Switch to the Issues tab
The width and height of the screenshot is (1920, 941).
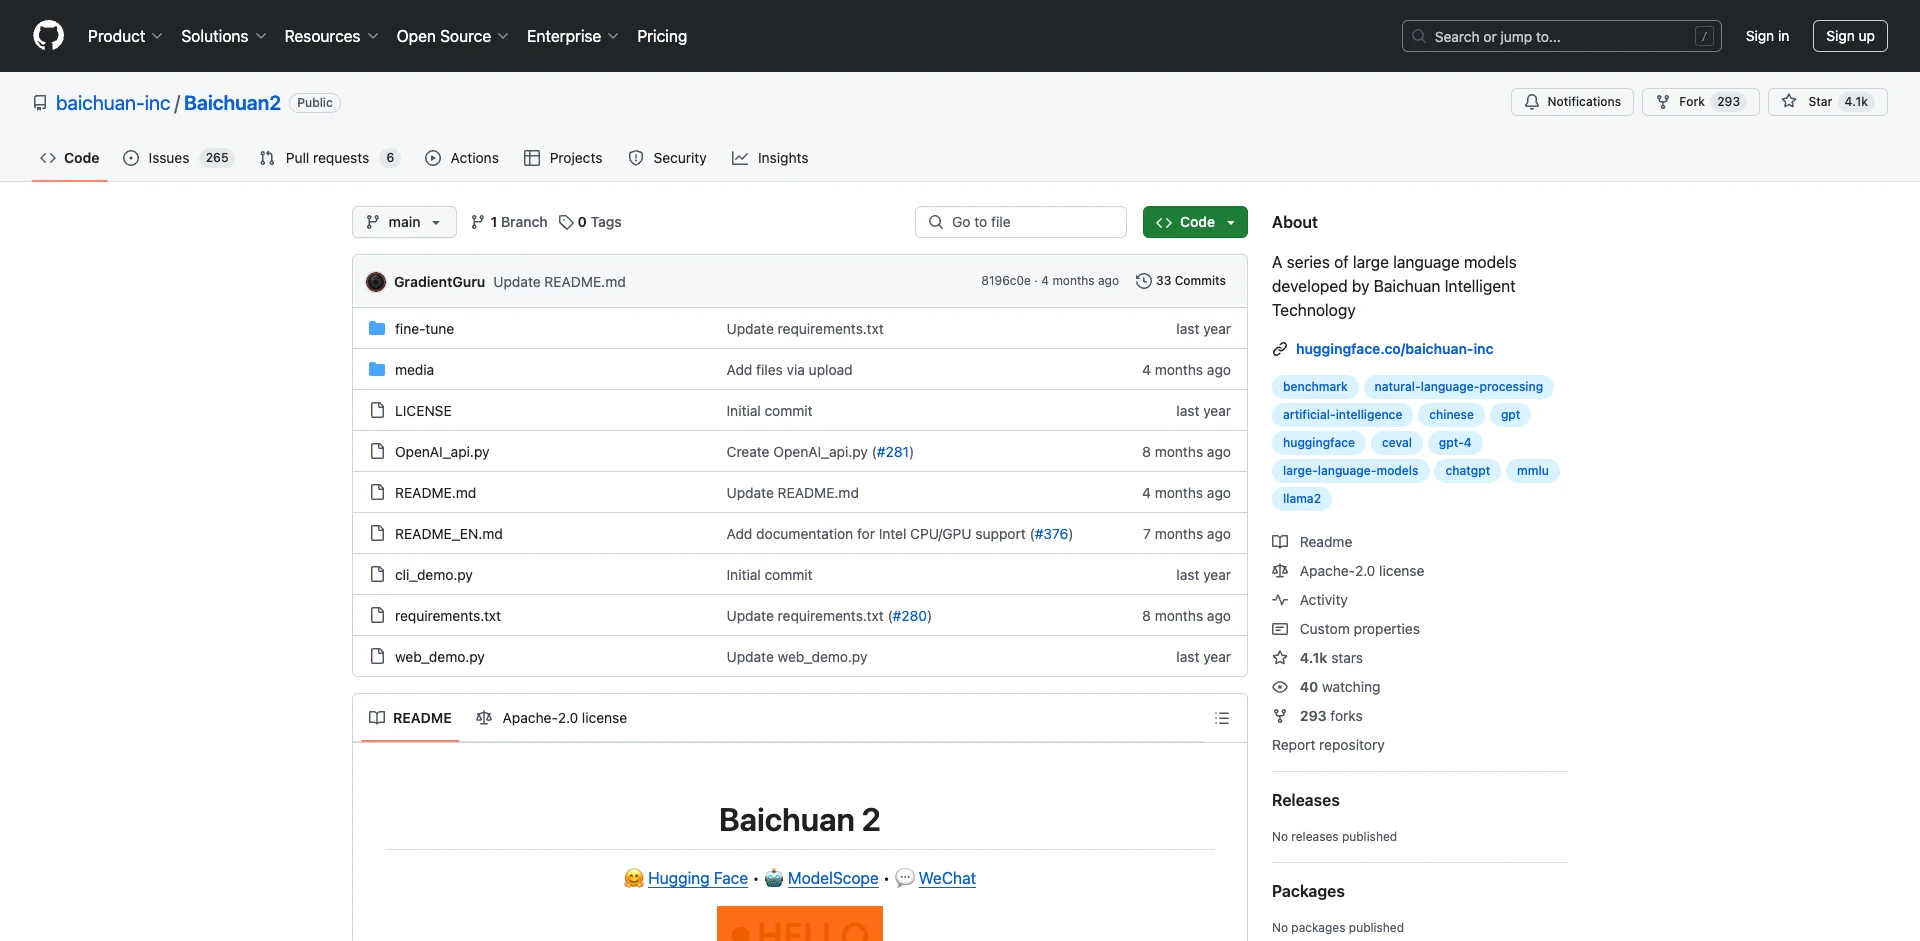pos(177,158)
